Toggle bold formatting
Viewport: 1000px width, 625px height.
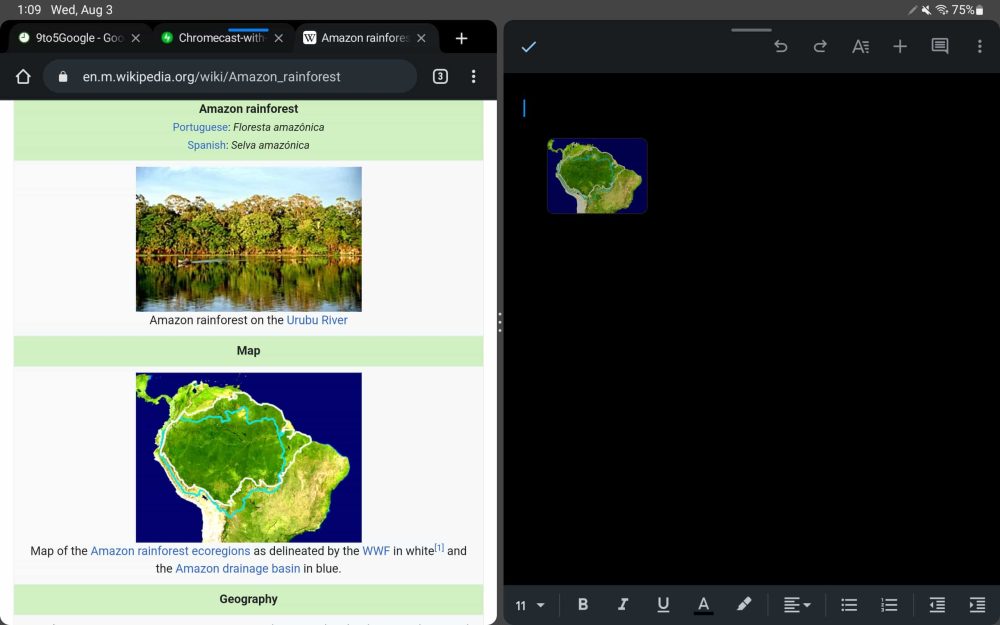tap(583, 605)
